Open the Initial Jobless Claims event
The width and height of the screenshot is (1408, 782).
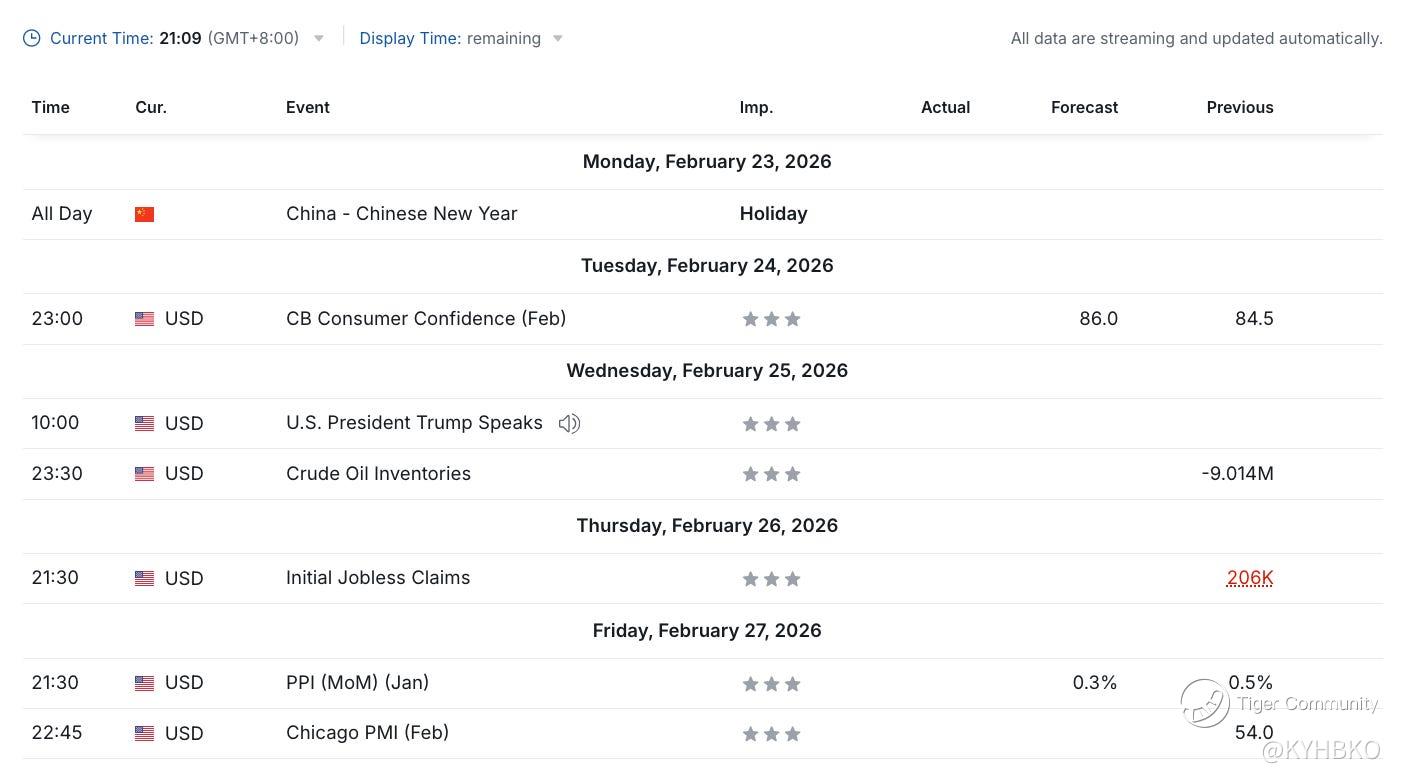378,577
